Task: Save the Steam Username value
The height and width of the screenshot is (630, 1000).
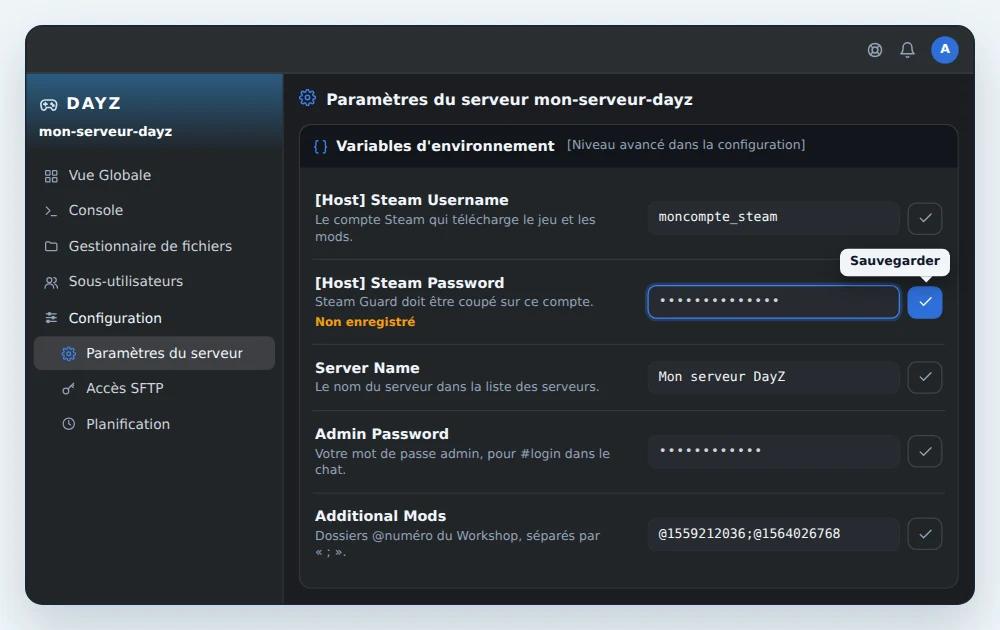Action: point(925,218)
